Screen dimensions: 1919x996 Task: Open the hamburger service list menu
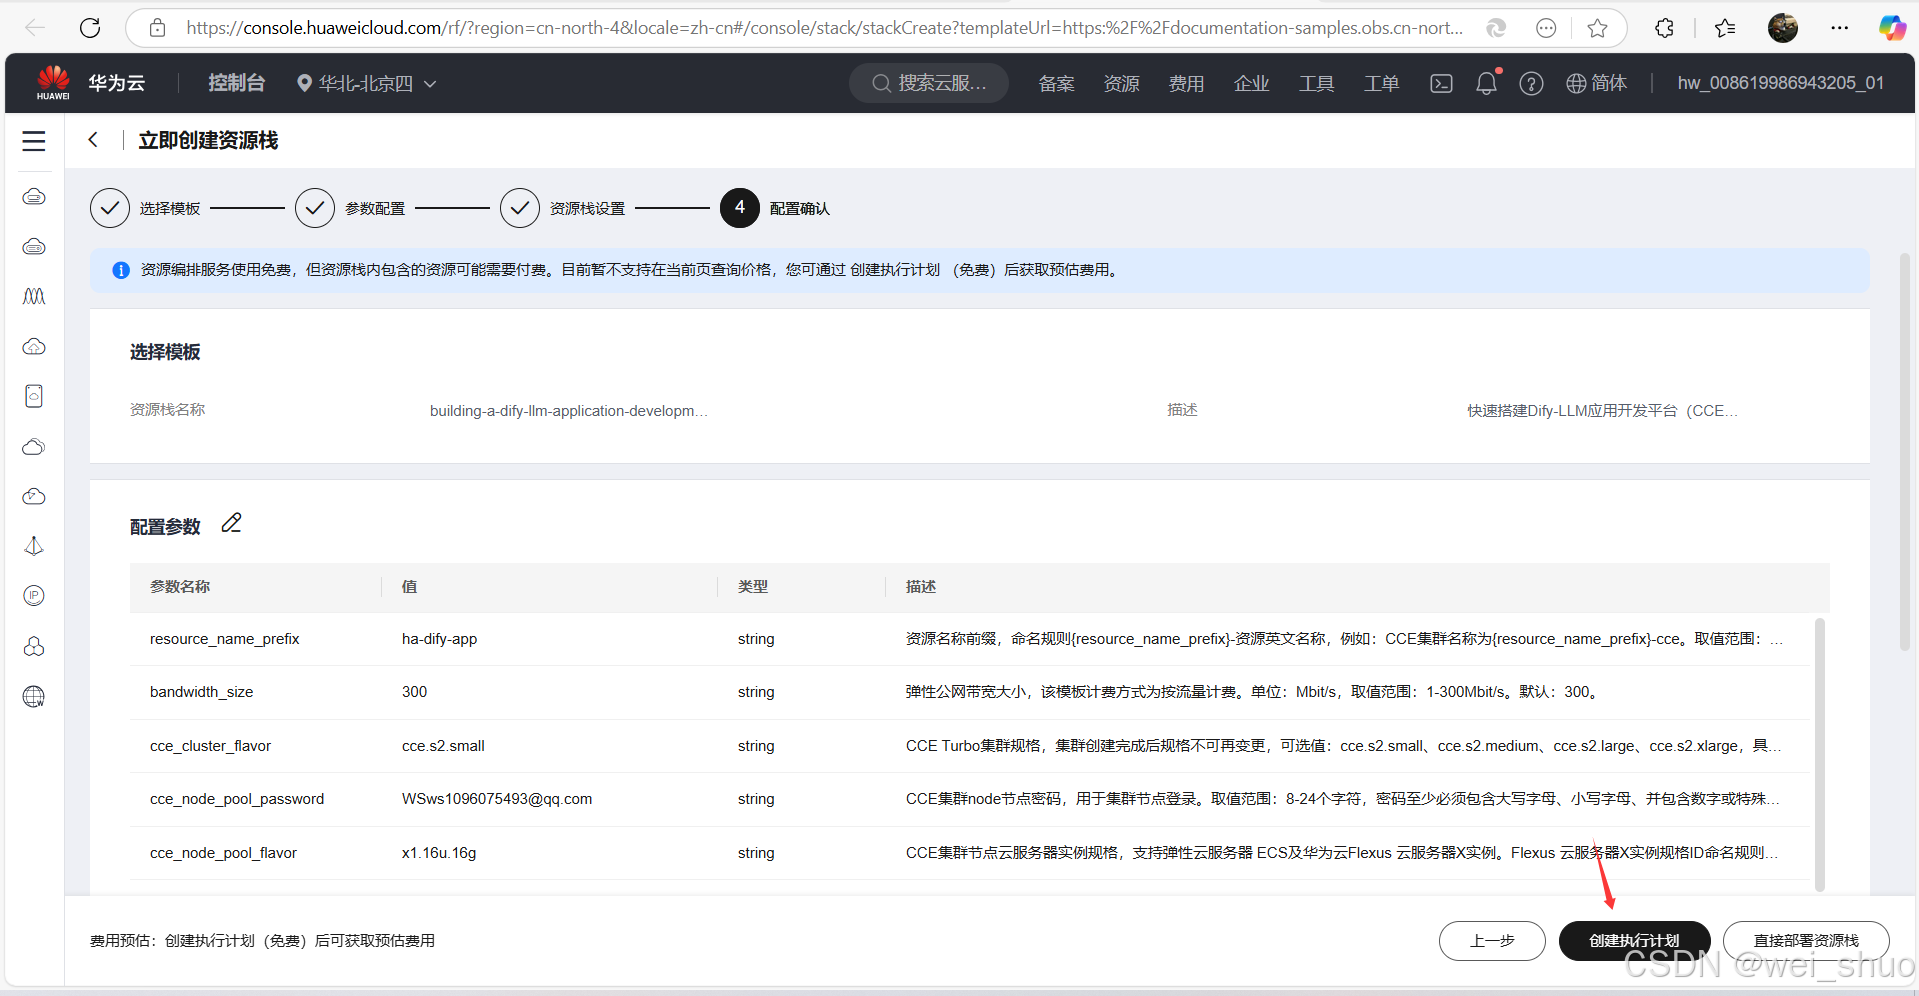click(x=34, y=141)
